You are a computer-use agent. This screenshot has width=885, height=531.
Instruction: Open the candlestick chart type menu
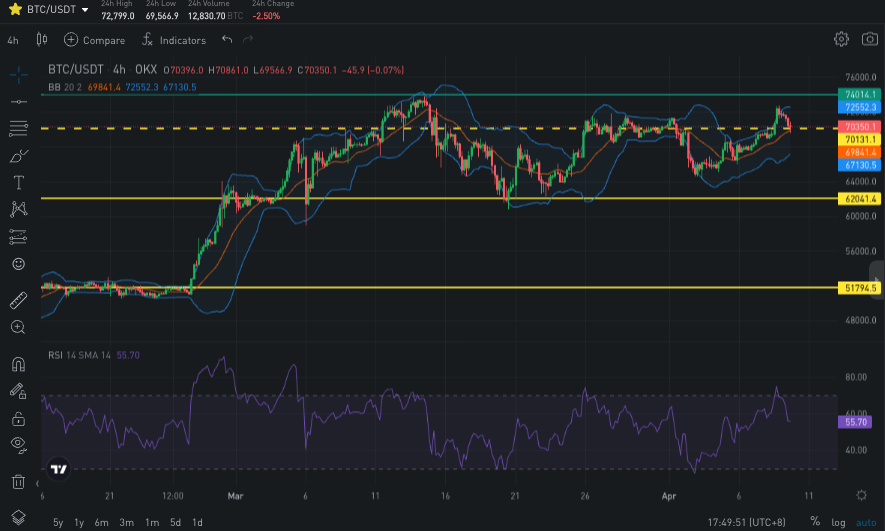click(x=42, y=40)
